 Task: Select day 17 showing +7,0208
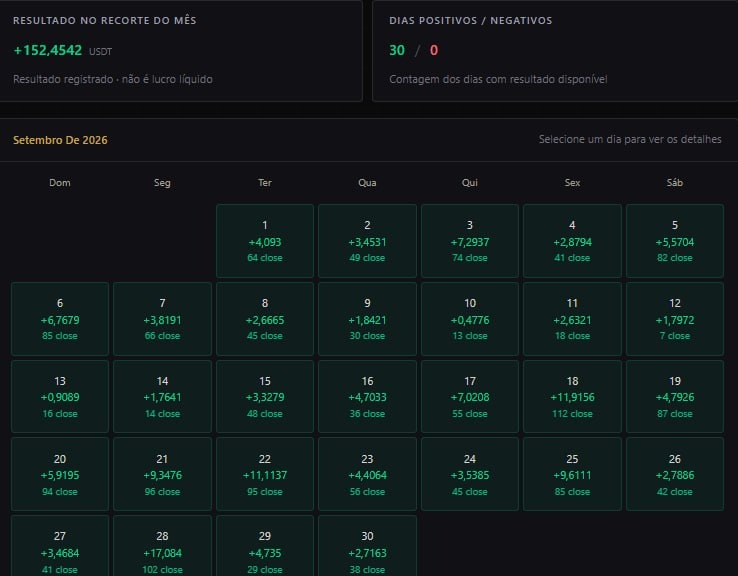click(470, 396)
